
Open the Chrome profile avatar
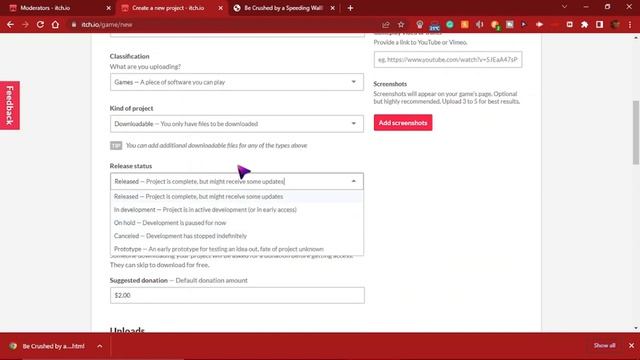(x=616, y=24)
